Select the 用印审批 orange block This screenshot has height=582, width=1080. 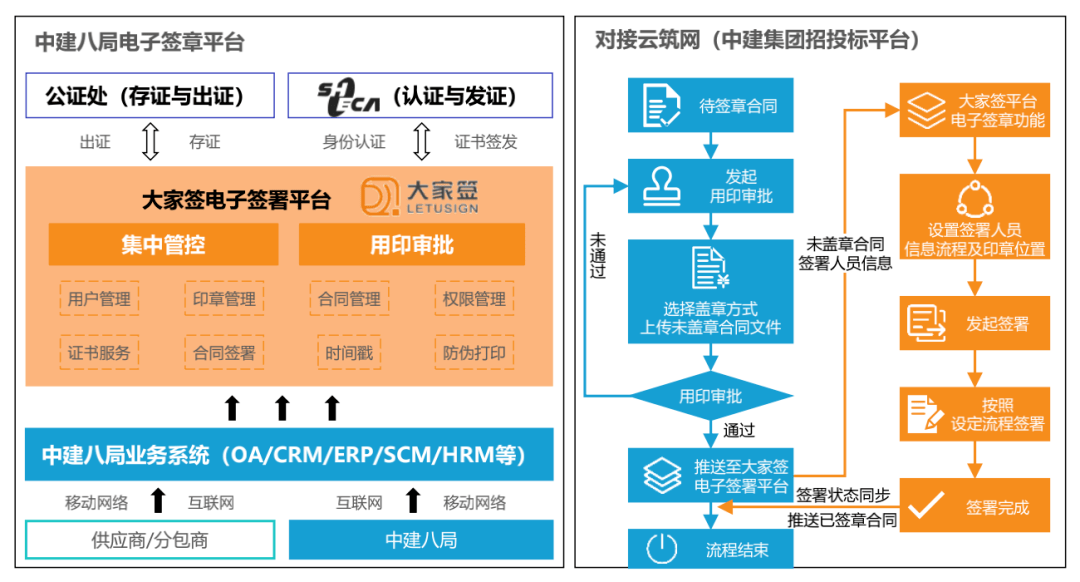[x=412, y=245]
